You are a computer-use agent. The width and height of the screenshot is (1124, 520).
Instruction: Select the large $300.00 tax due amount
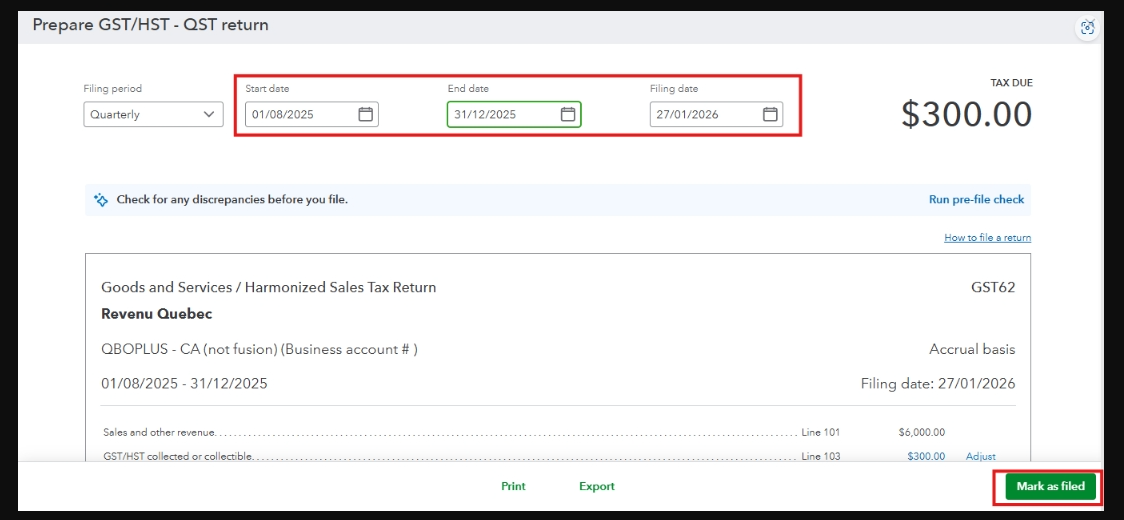tap(966, 114)
